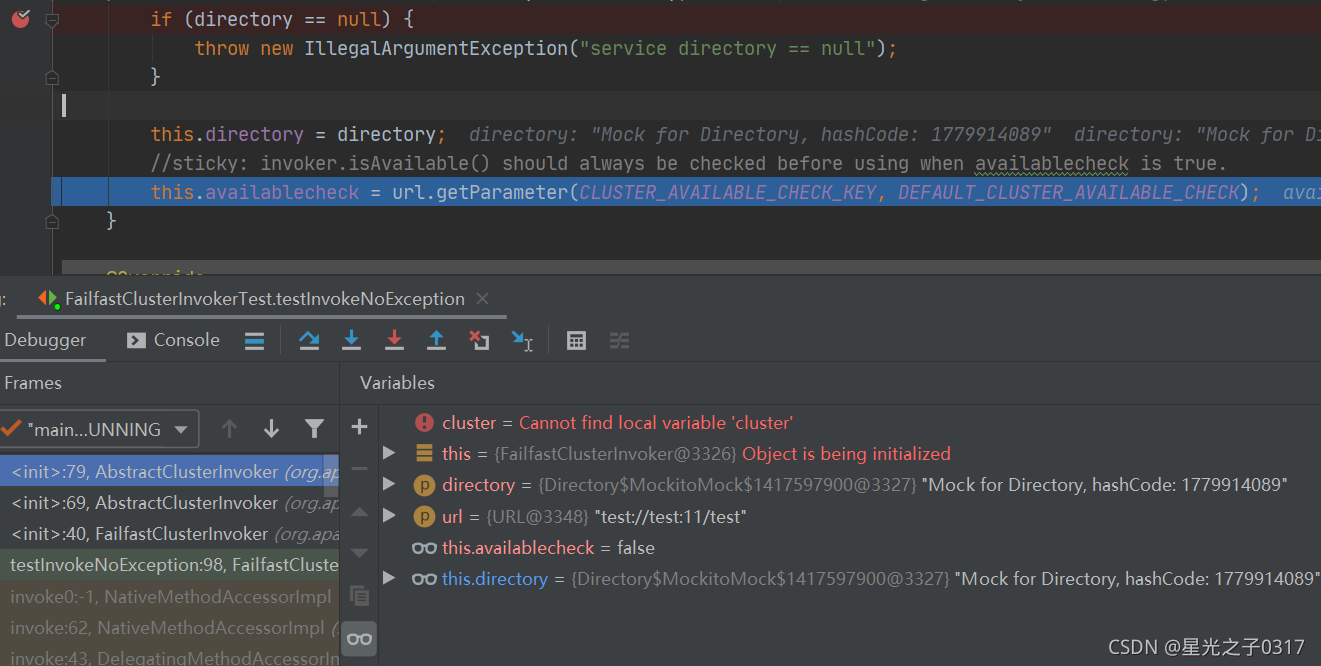Open Evaluate Expression calculator icon
This screenshot has height=666, width=1321.
tap(576, 341)
